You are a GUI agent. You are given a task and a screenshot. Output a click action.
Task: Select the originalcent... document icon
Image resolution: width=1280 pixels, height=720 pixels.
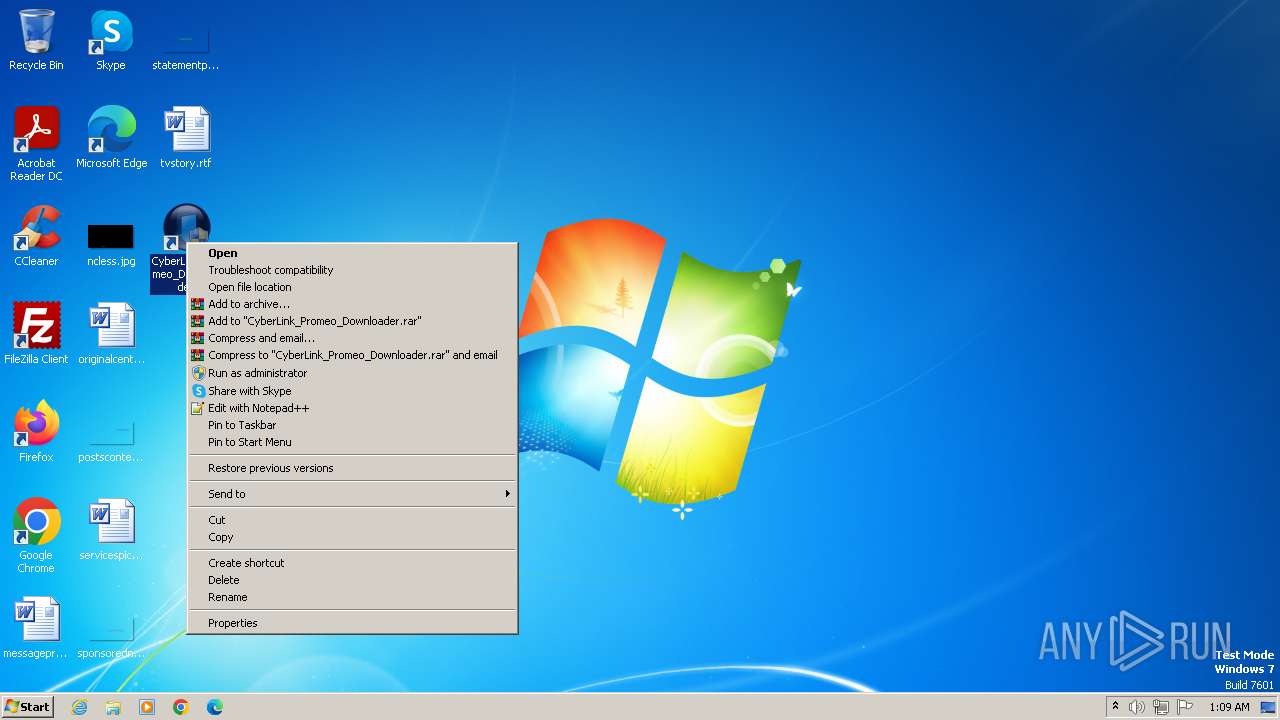click(x=111, y=334)
